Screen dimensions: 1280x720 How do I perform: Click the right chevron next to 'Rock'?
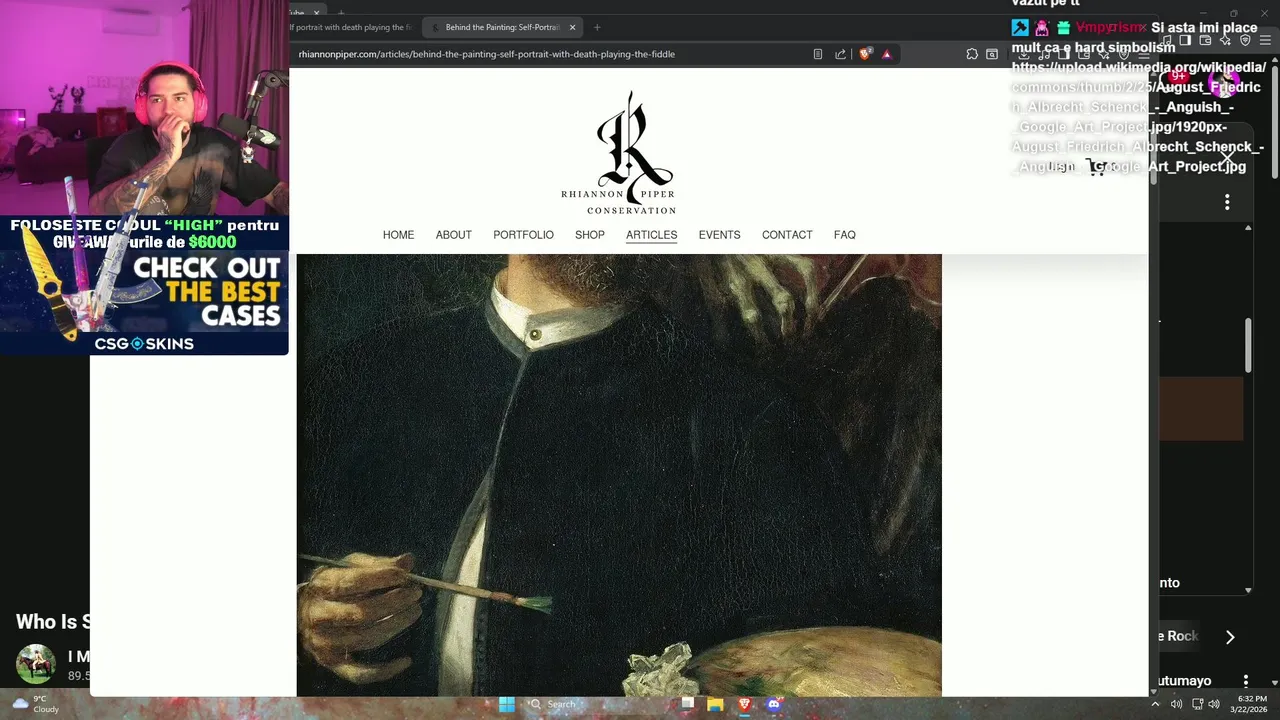point(1230,637)
